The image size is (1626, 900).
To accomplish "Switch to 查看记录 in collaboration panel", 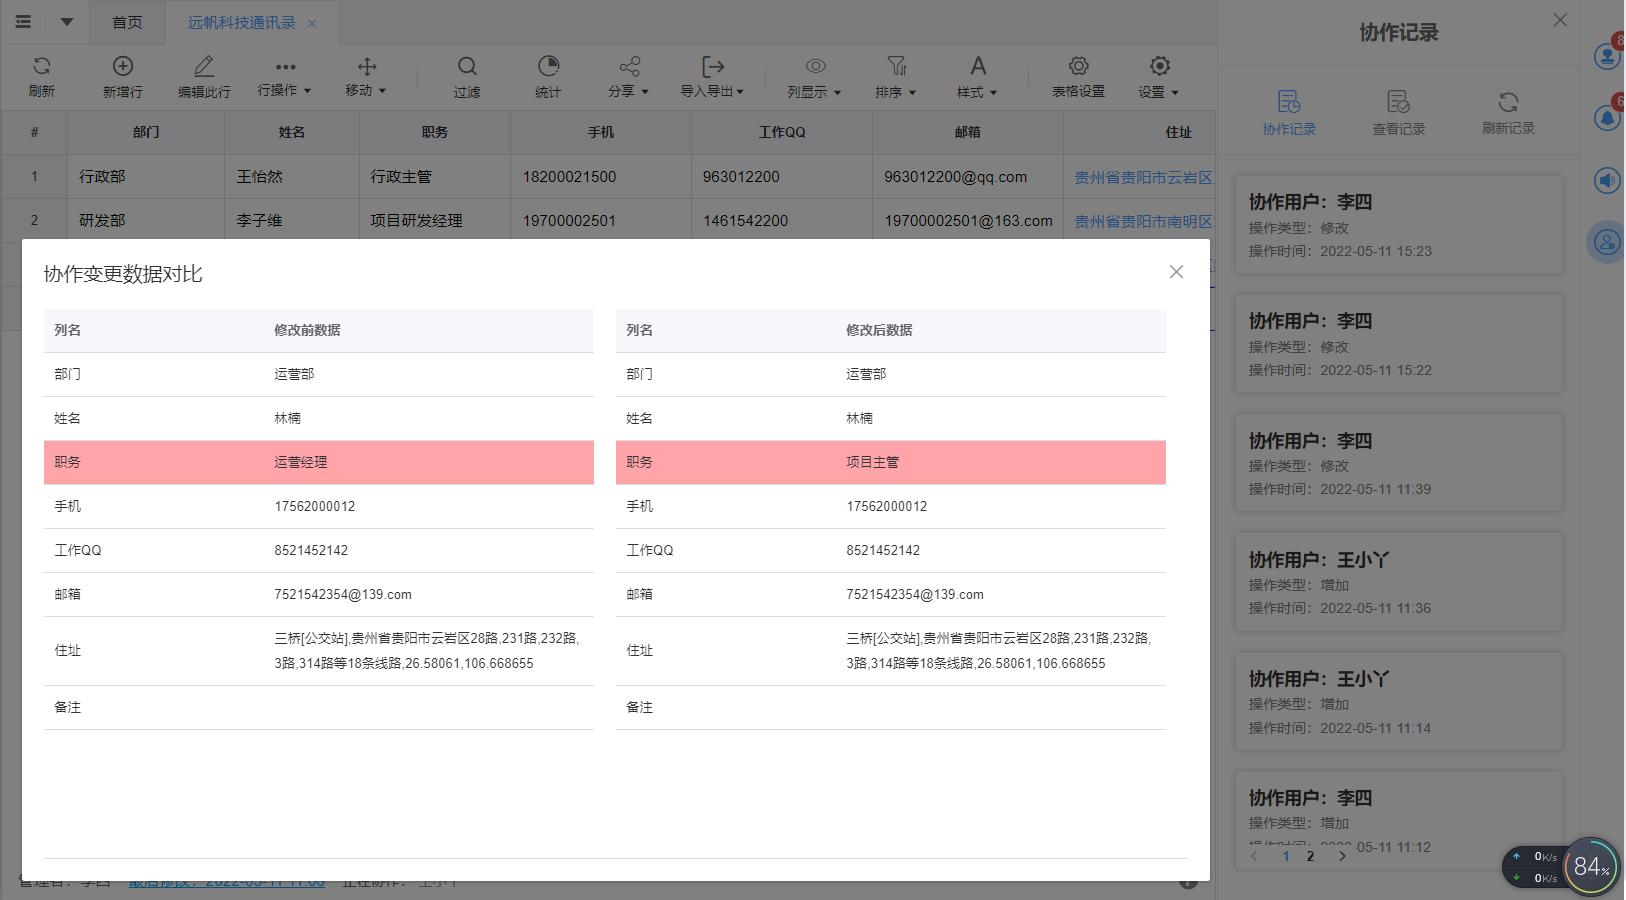I will point(1397,110).
